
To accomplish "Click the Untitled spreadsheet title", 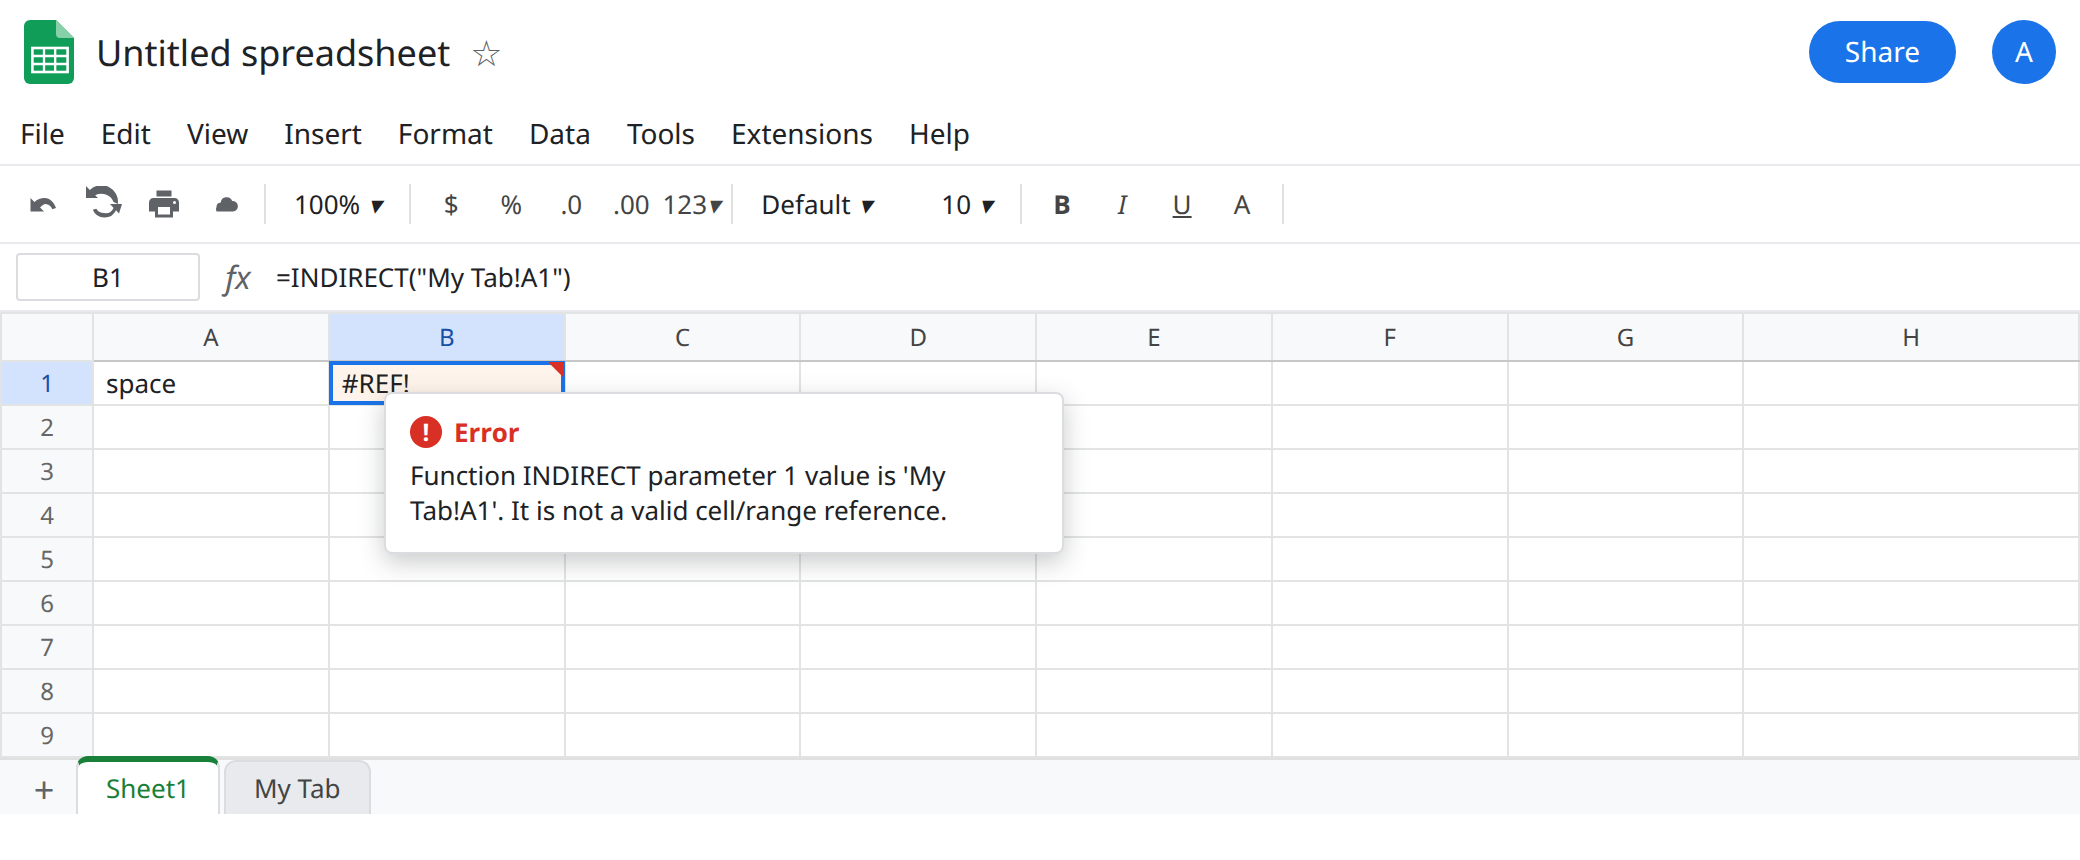I will pyautogui.click(x=273, y=53).
